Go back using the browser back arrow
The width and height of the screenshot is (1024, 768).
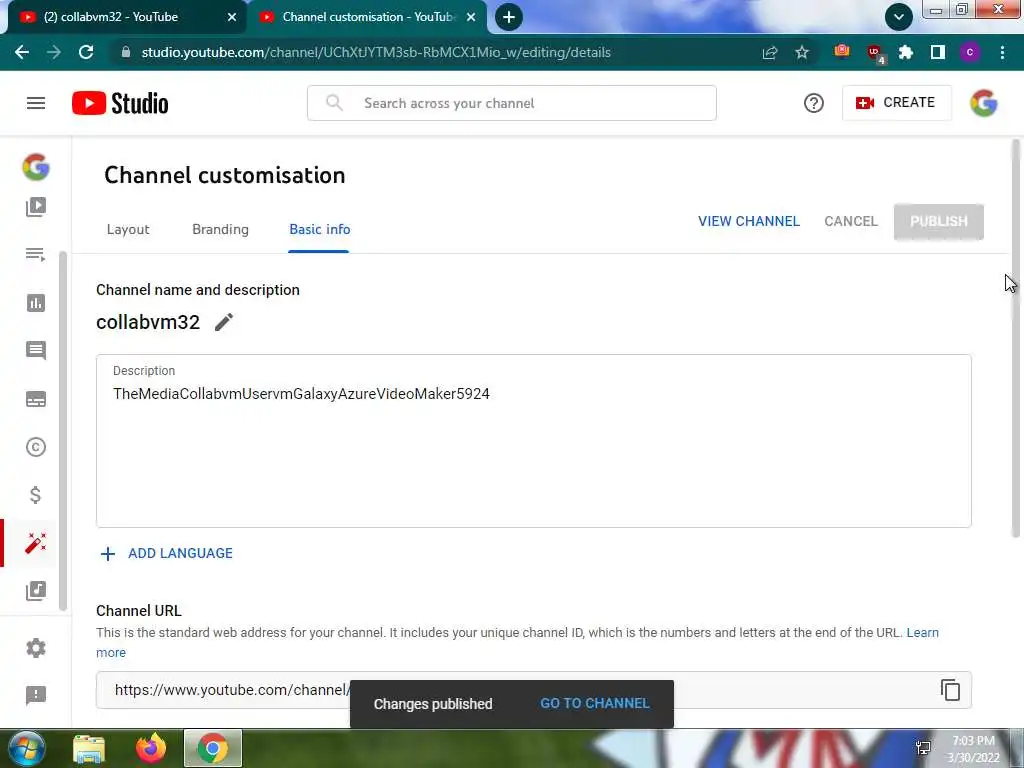coord(22,52)
